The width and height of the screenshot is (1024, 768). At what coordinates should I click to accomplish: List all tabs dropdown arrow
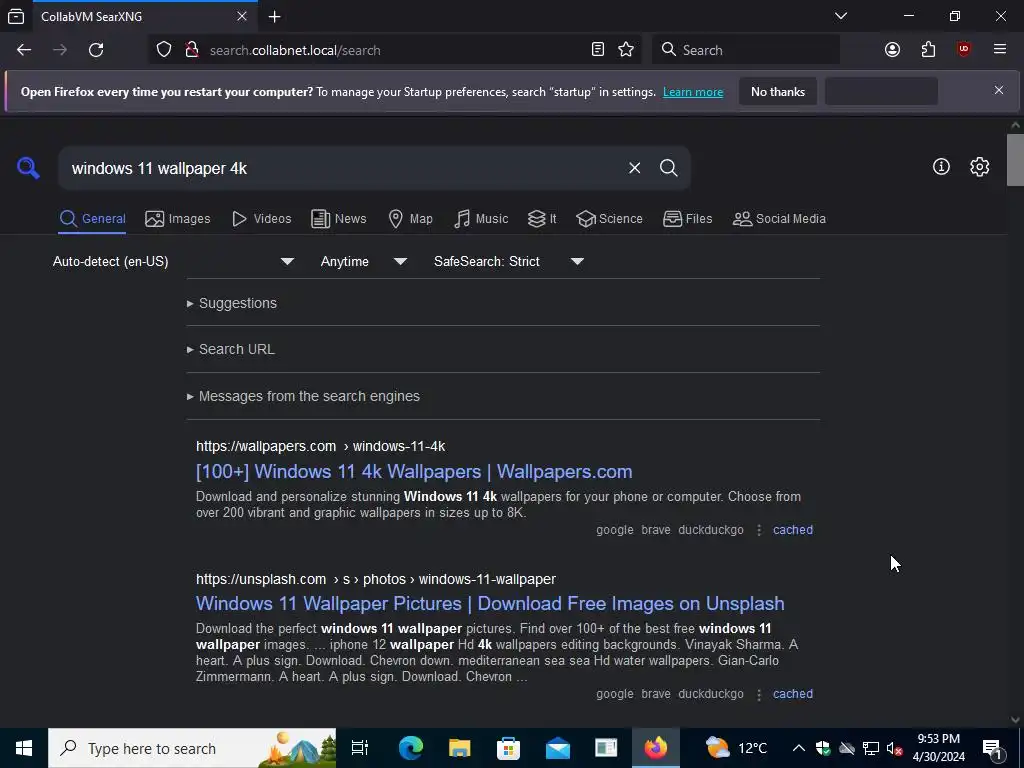pos(841,16)
